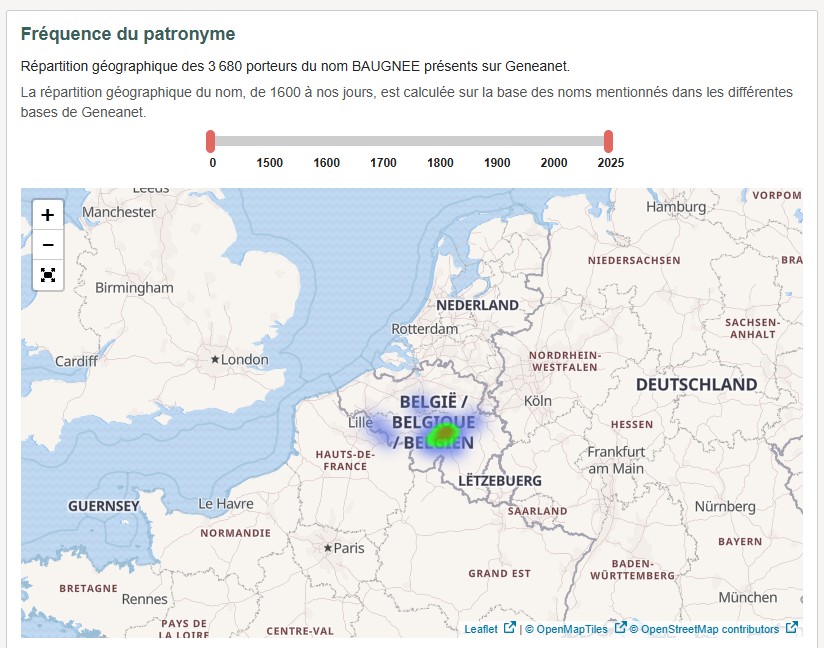
Task: Click the slider track above 1800
Action: click(440, 141)
